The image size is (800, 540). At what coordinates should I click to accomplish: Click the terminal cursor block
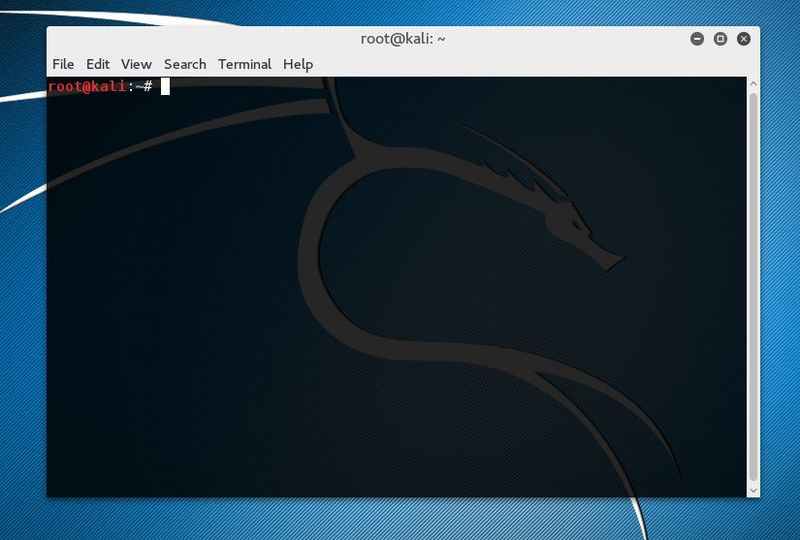click(165, 87)
